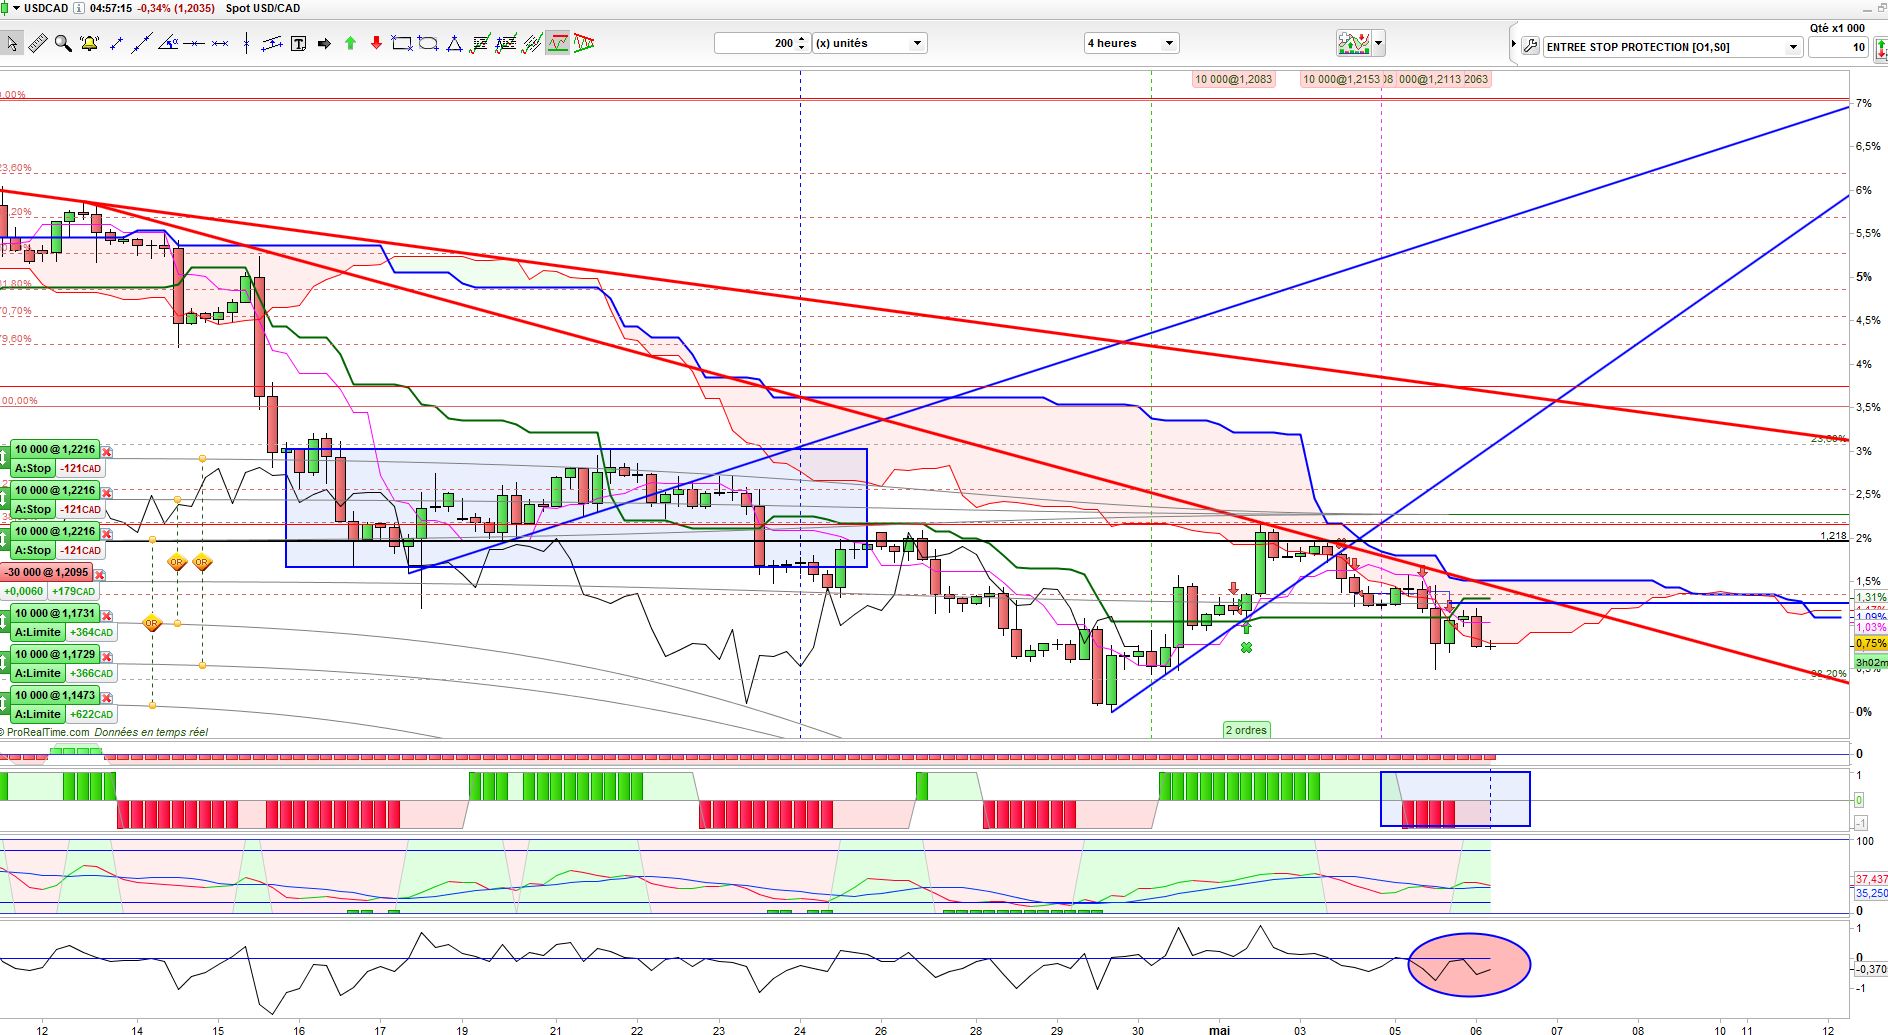Select the text annotation tool
Image resolution: width=1888 pixels, height=1035 pixels.
(298, 43)
